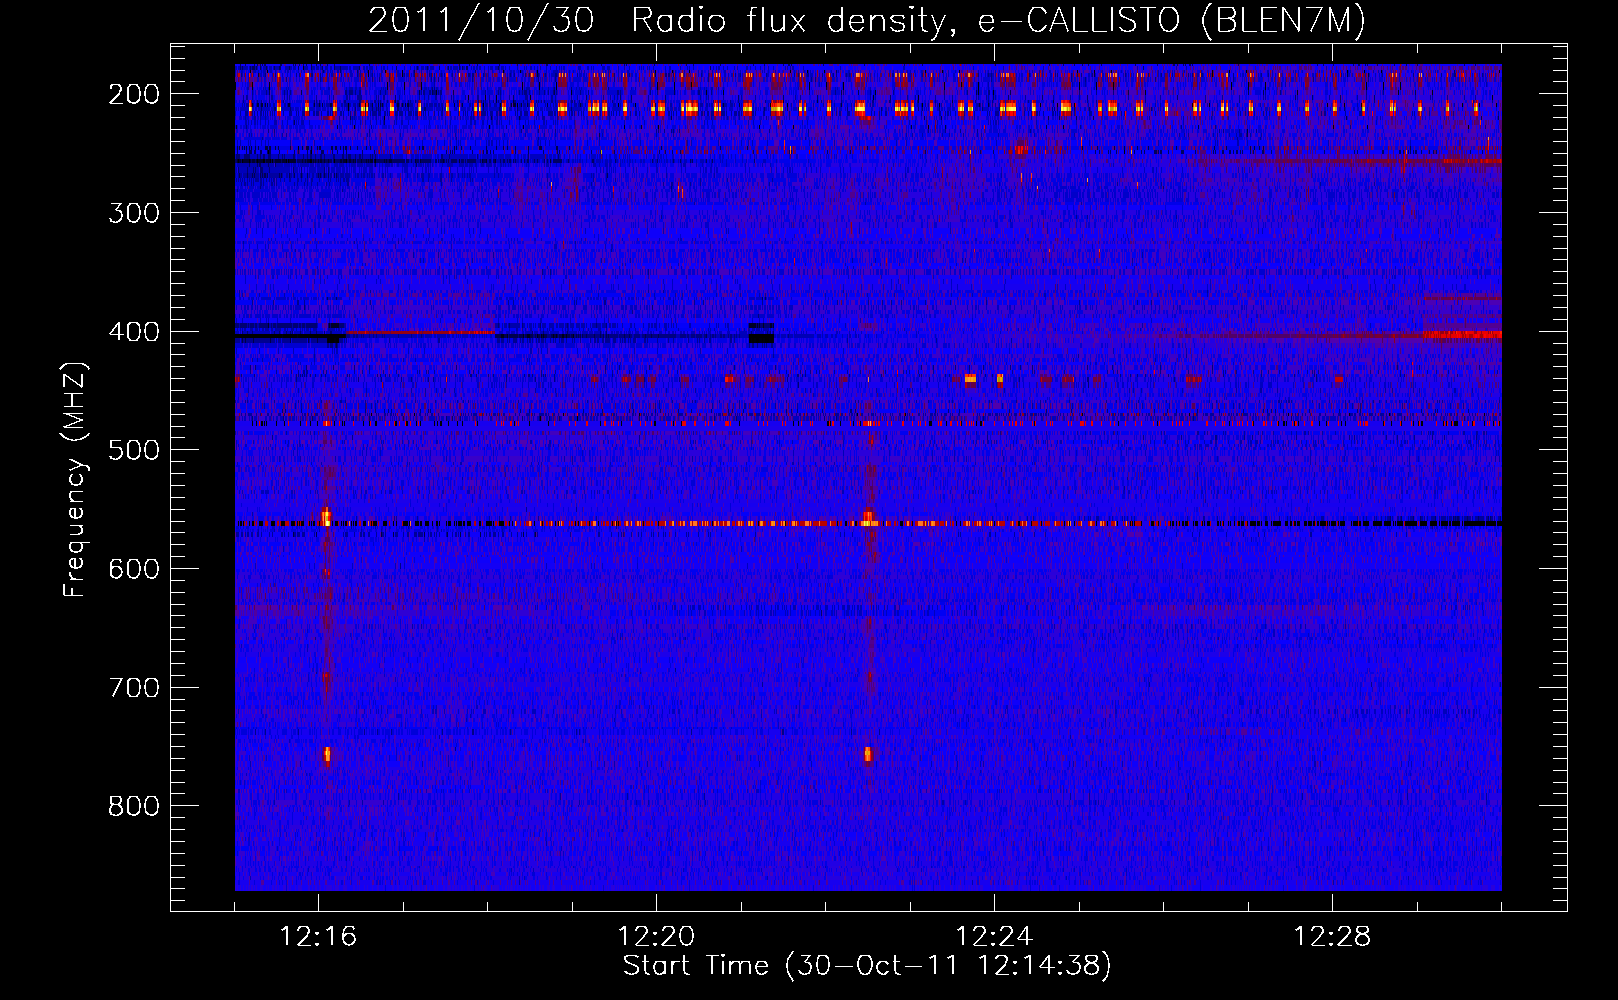Click the 500 frequency tick label
The width and height of the screenshot is (1618, 1000).
[x=134, y=450]
